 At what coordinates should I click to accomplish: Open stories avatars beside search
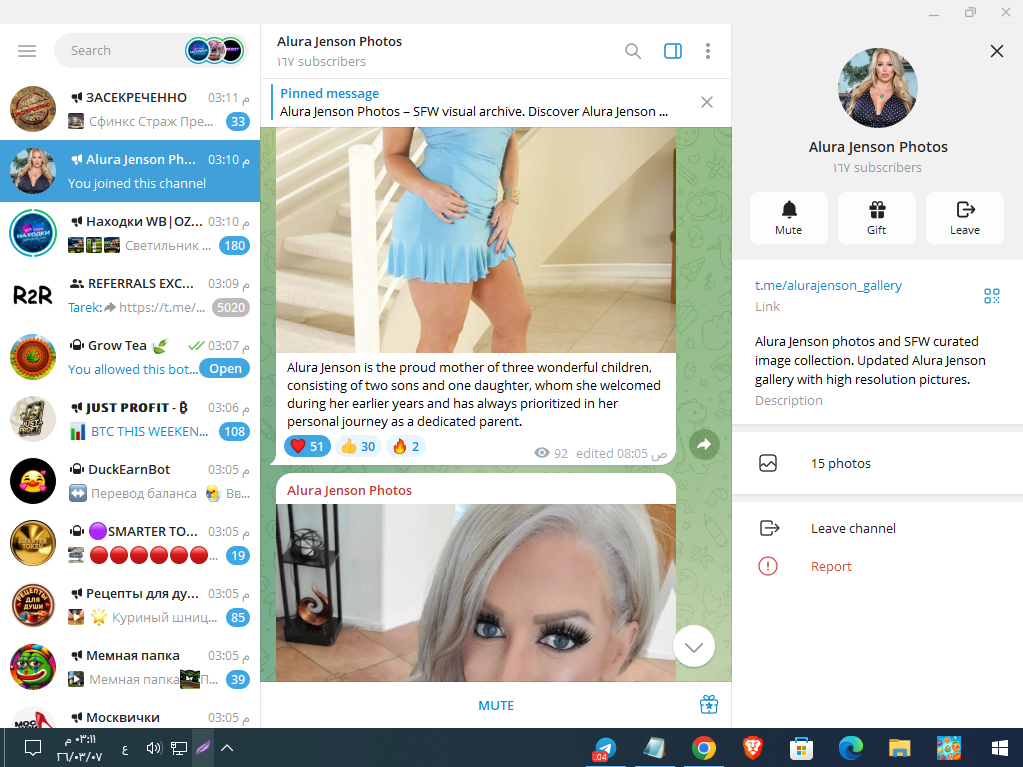[215, 51]
